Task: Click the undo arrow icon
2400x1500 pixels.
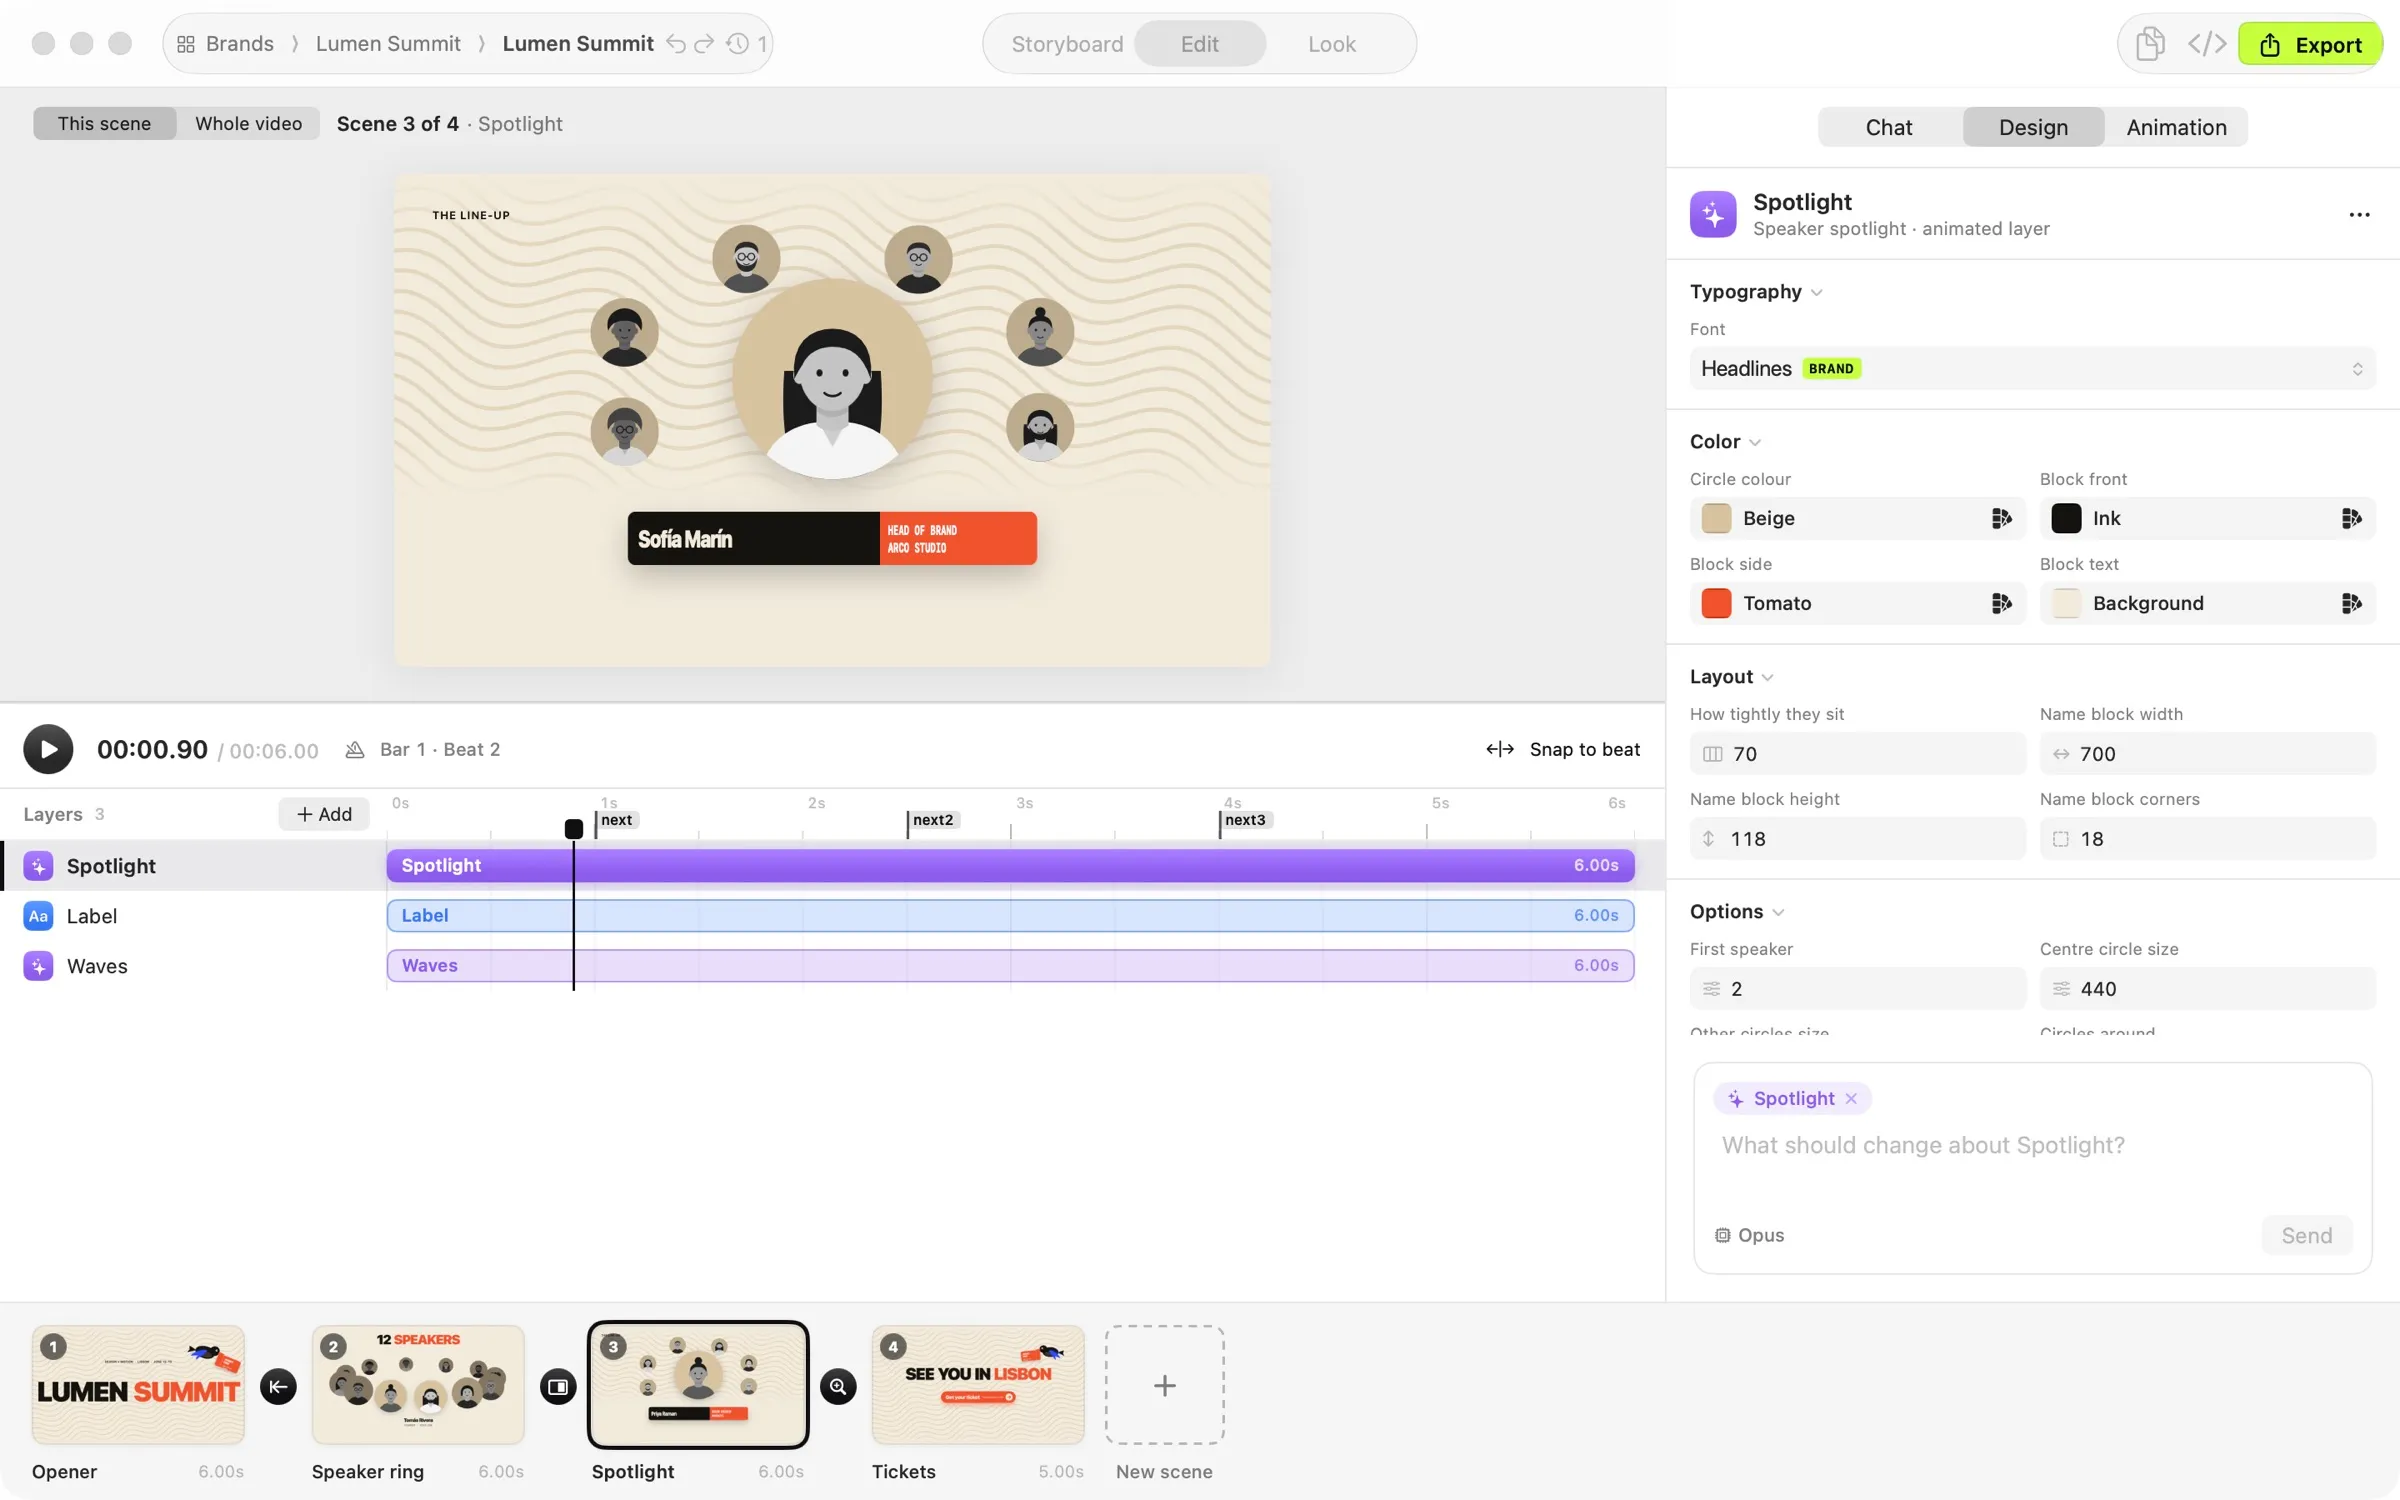Action: (676, 44)
